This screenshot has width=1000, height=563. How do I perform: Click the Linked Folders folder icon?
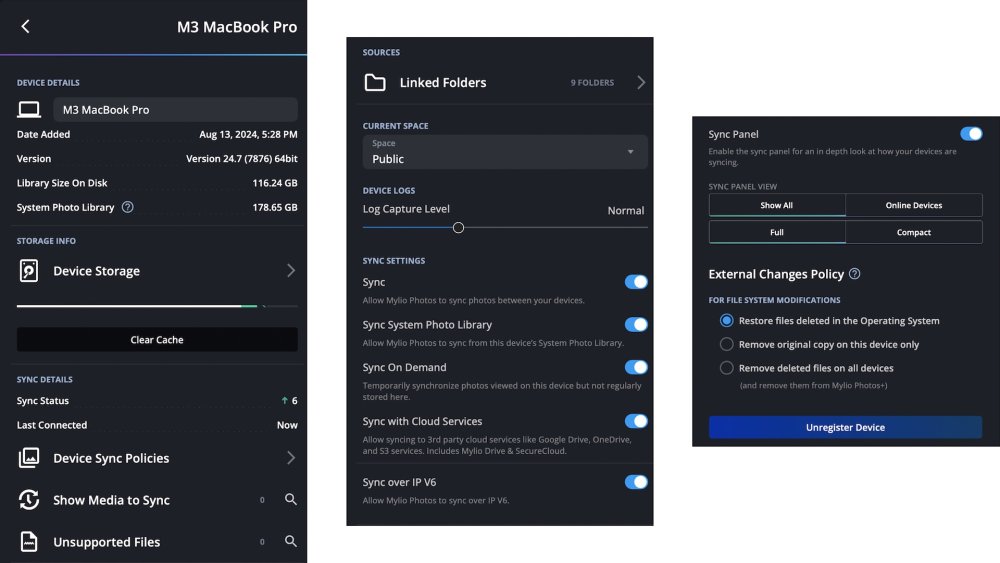tap(375, 82)
